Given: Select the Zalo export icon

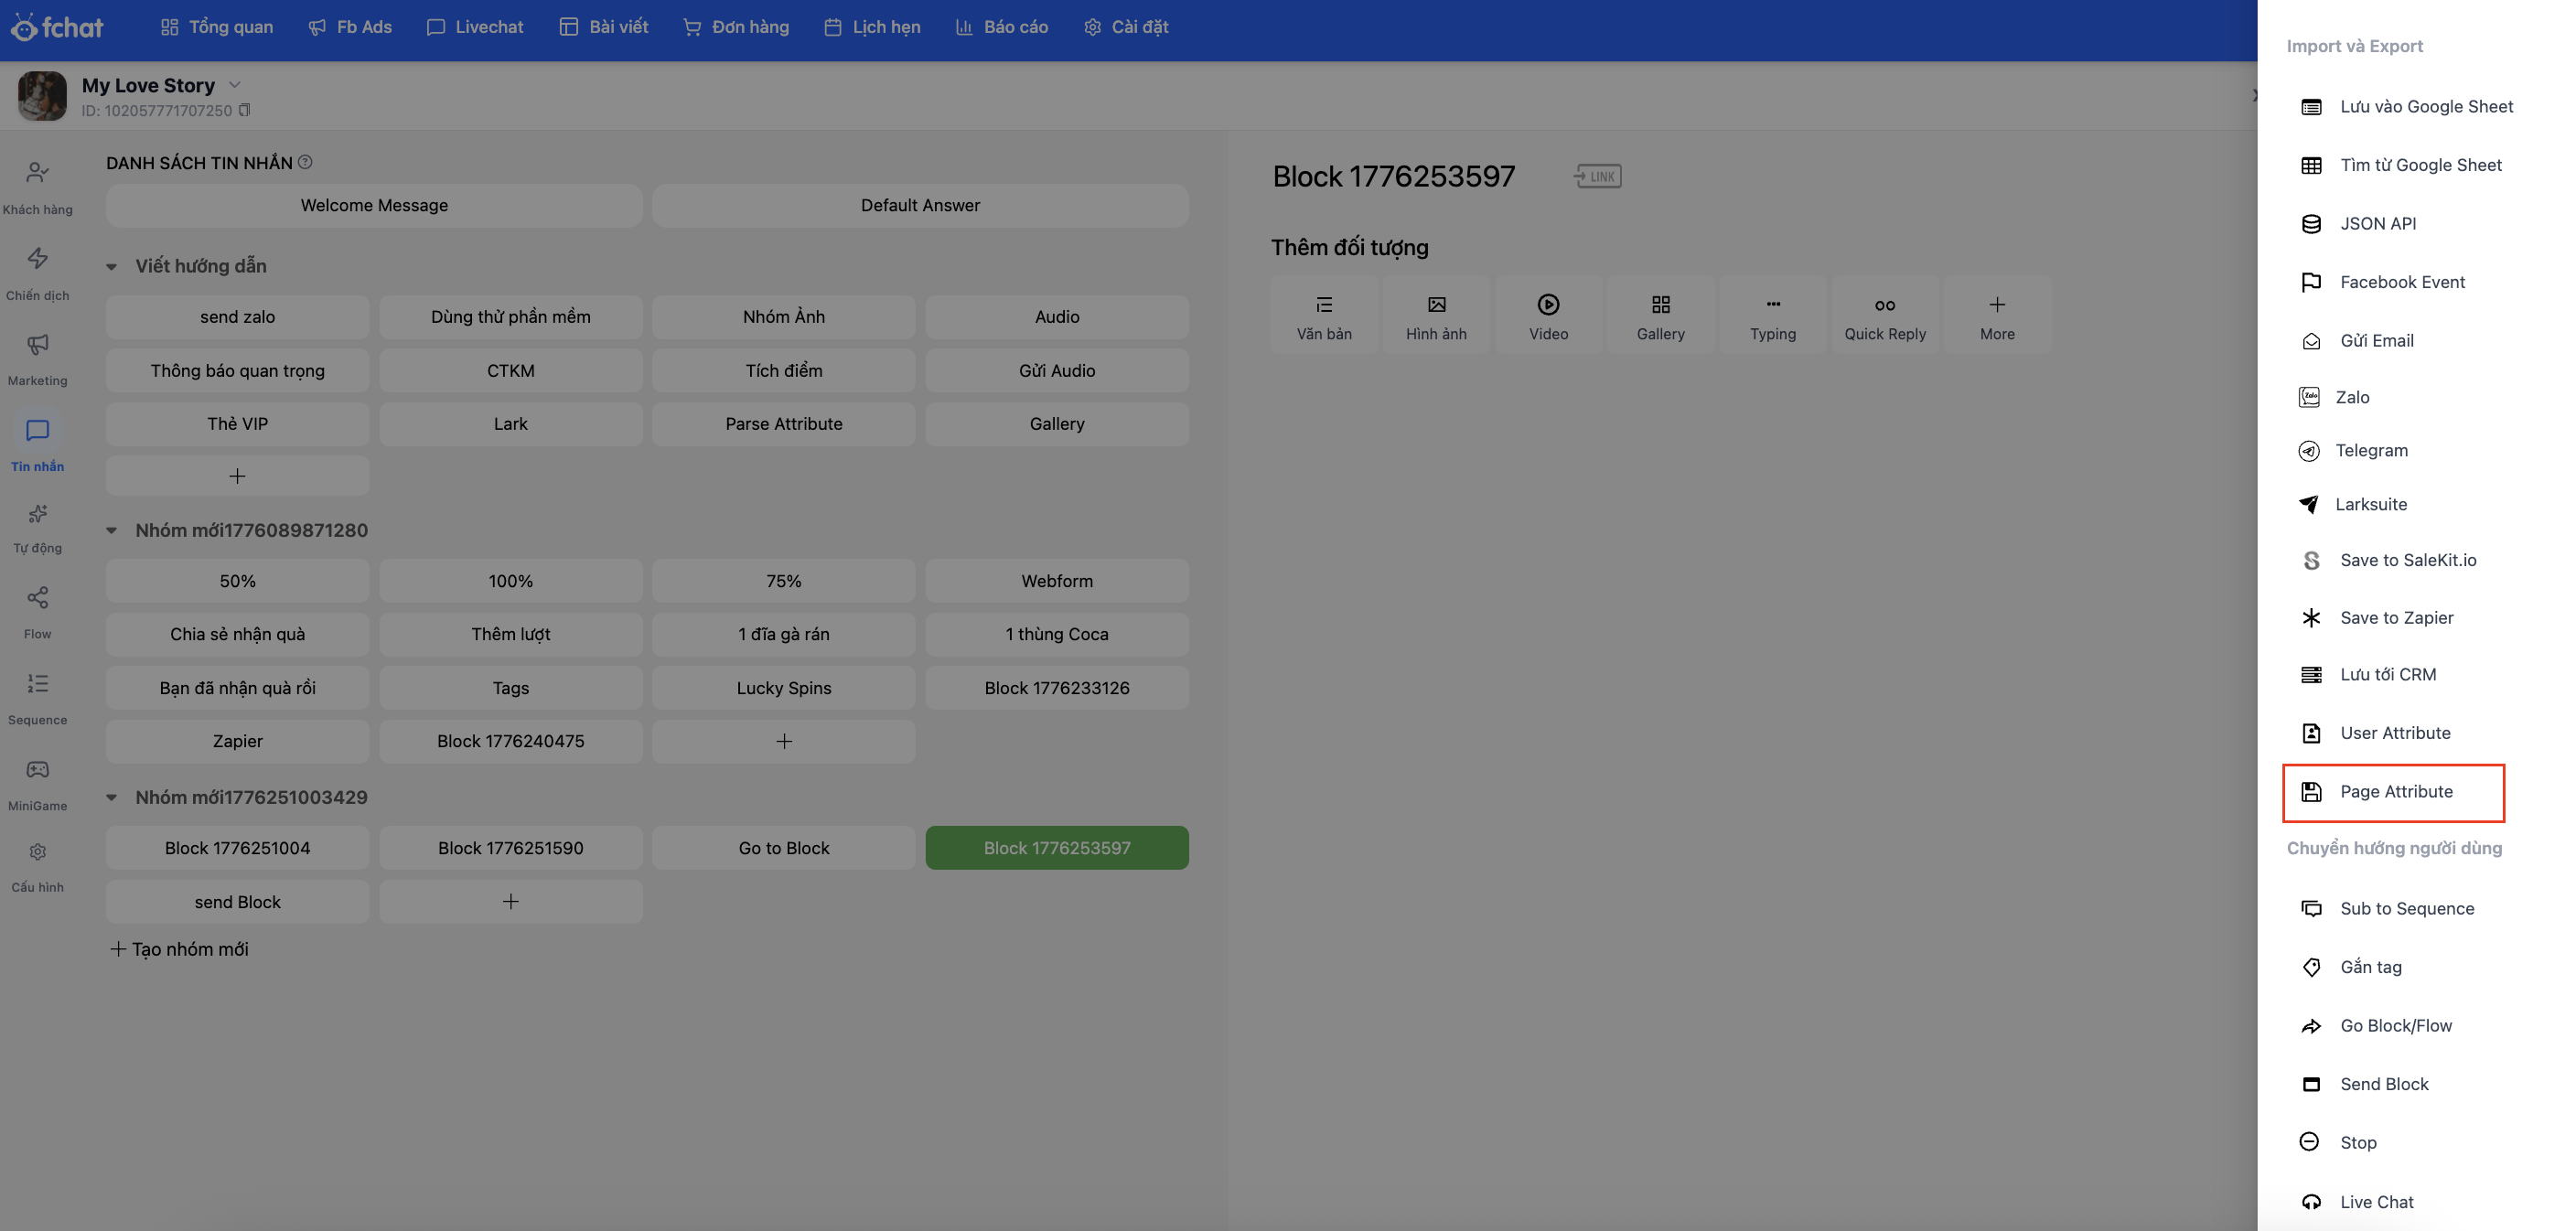Looking at the screenshot, I should tap(2308, 398).
